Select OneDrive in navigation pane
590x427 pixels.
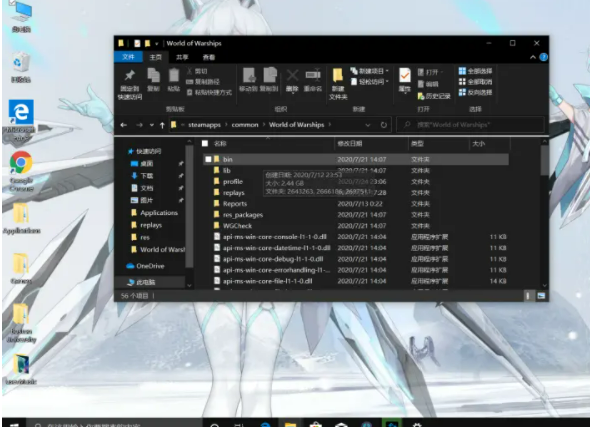point(150,266)
